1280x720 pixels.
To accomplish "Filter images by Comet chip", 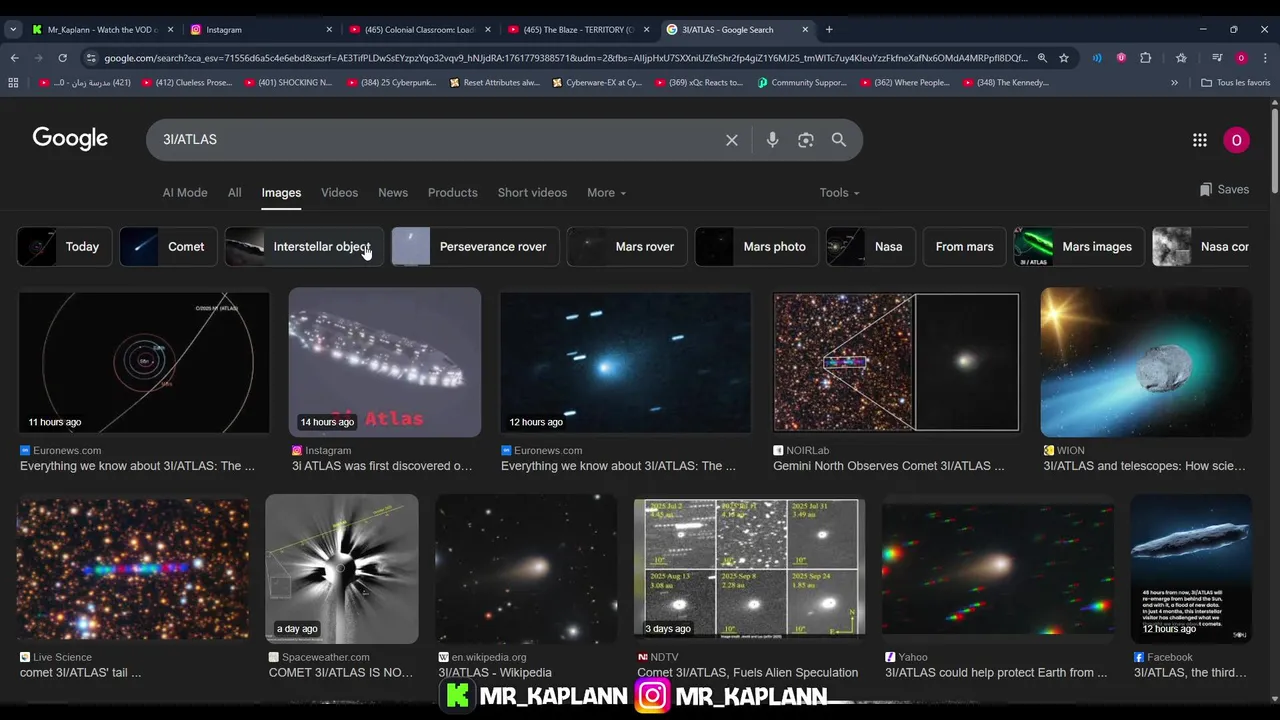I will [167, 247].
